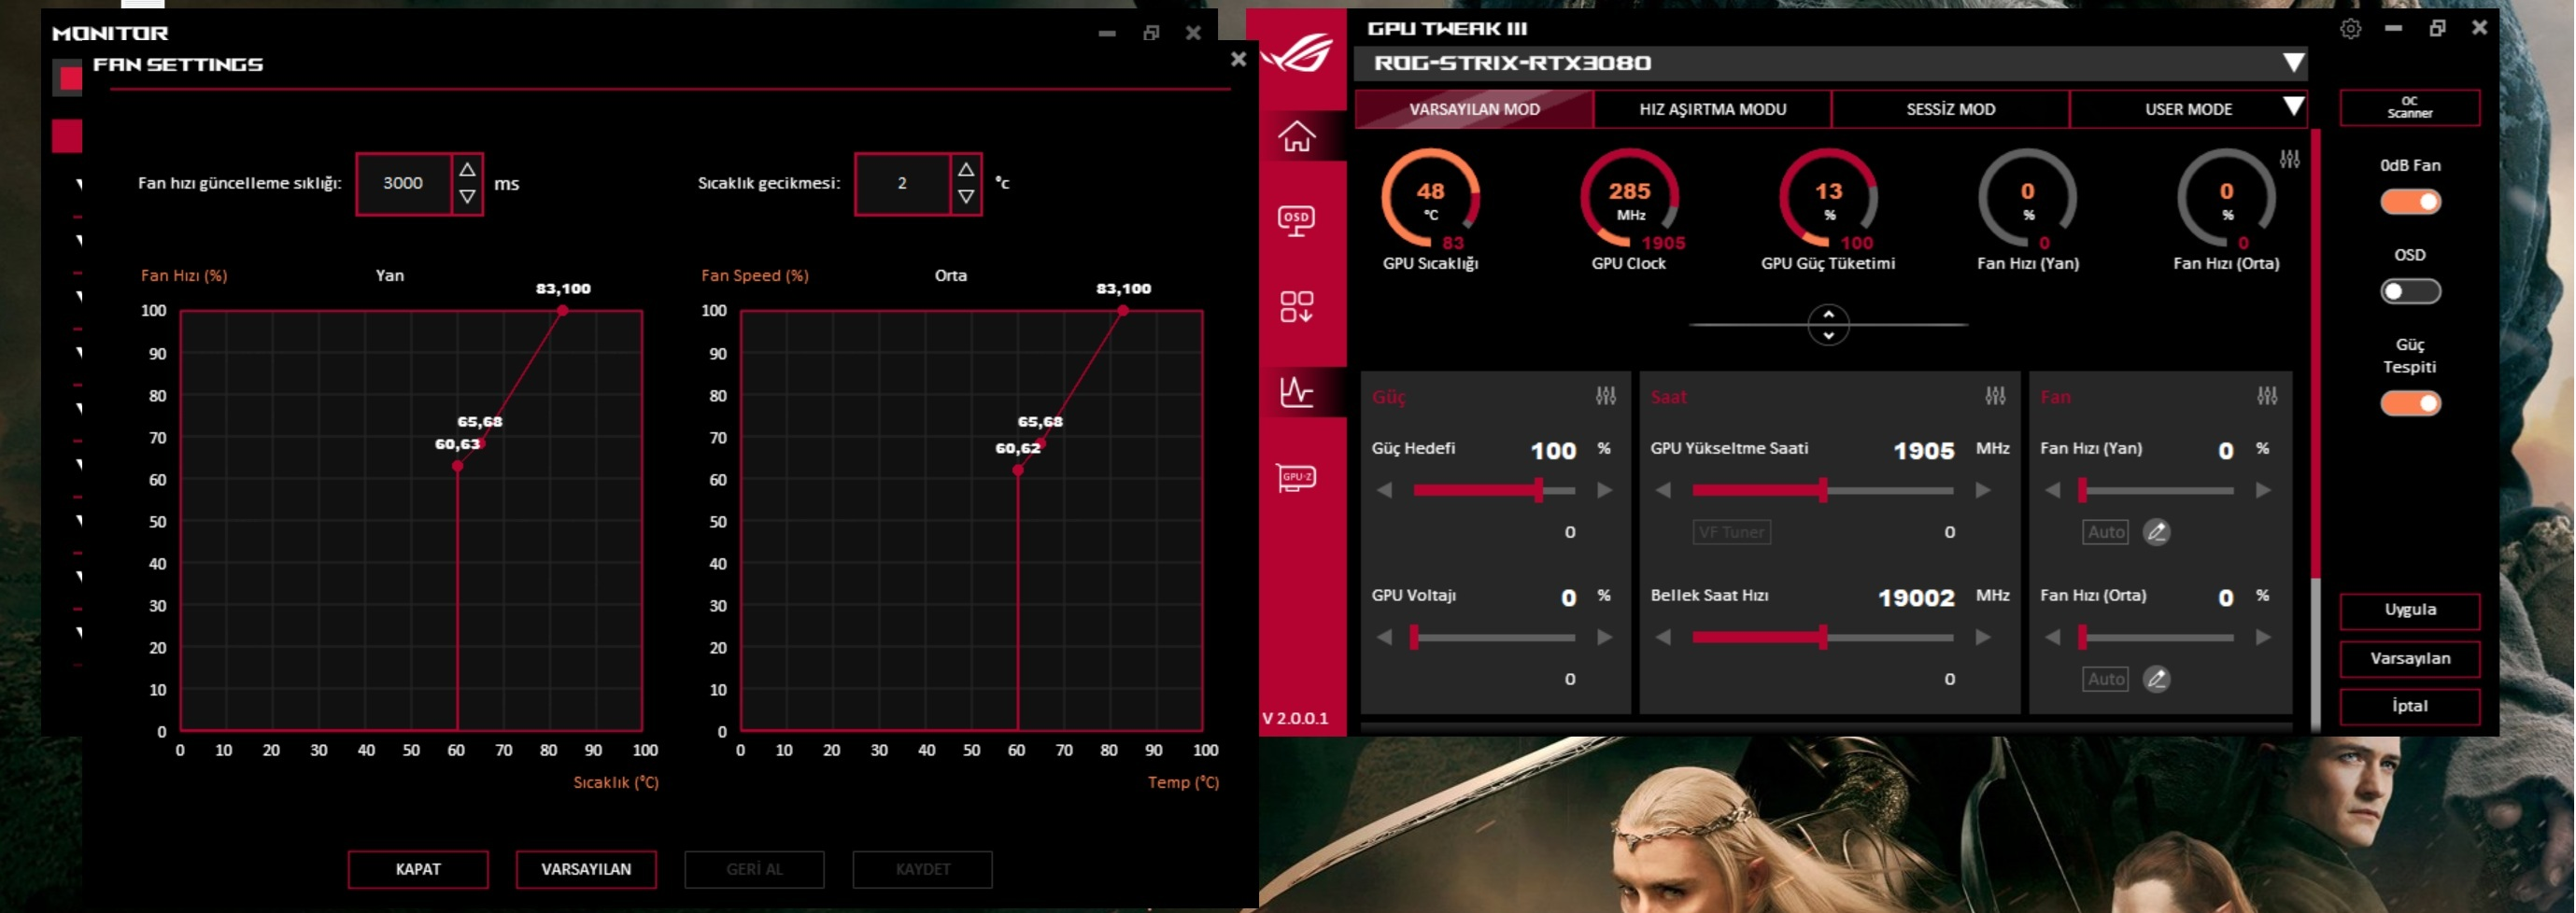Click the VF Tuner button
This screenshot has height=913, width=2576.
click(x=1732, y=532)
